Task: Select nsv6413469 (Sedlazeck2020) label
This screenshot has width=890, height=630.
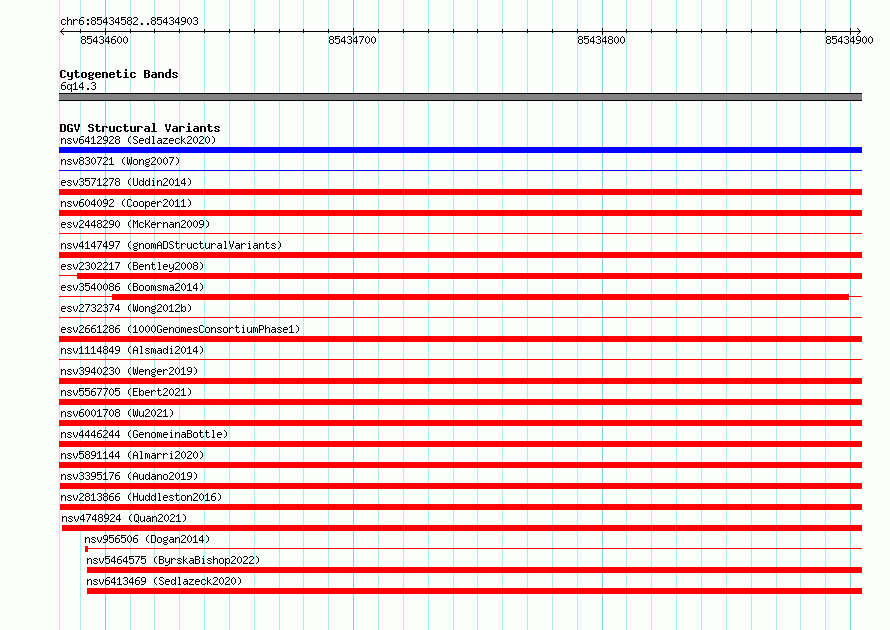Action: click(164, 581)
